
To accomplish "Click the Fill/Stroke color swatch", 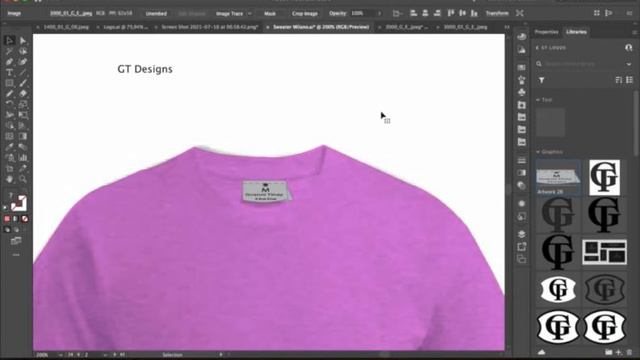I will point(18,203).
